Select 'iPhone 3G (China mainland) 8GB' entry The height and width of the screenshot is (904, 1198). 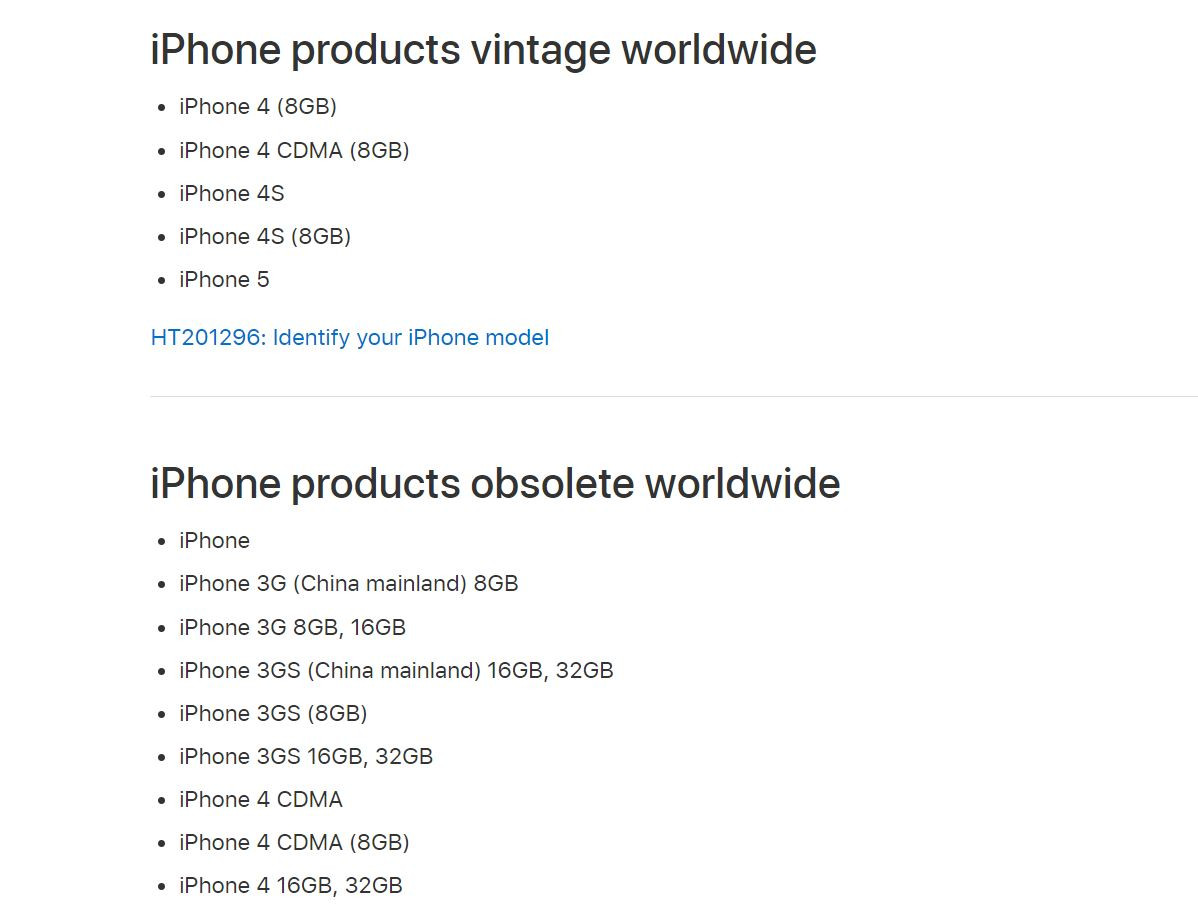point(348,584)
